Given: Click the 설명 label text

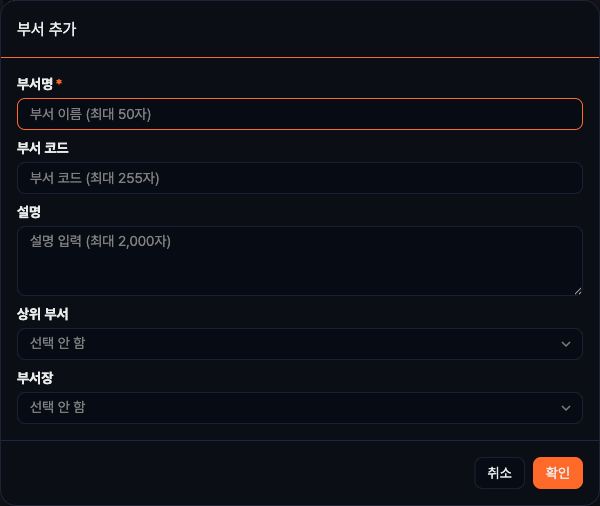Looking at the screenshot, I should [x=29, y=211].
